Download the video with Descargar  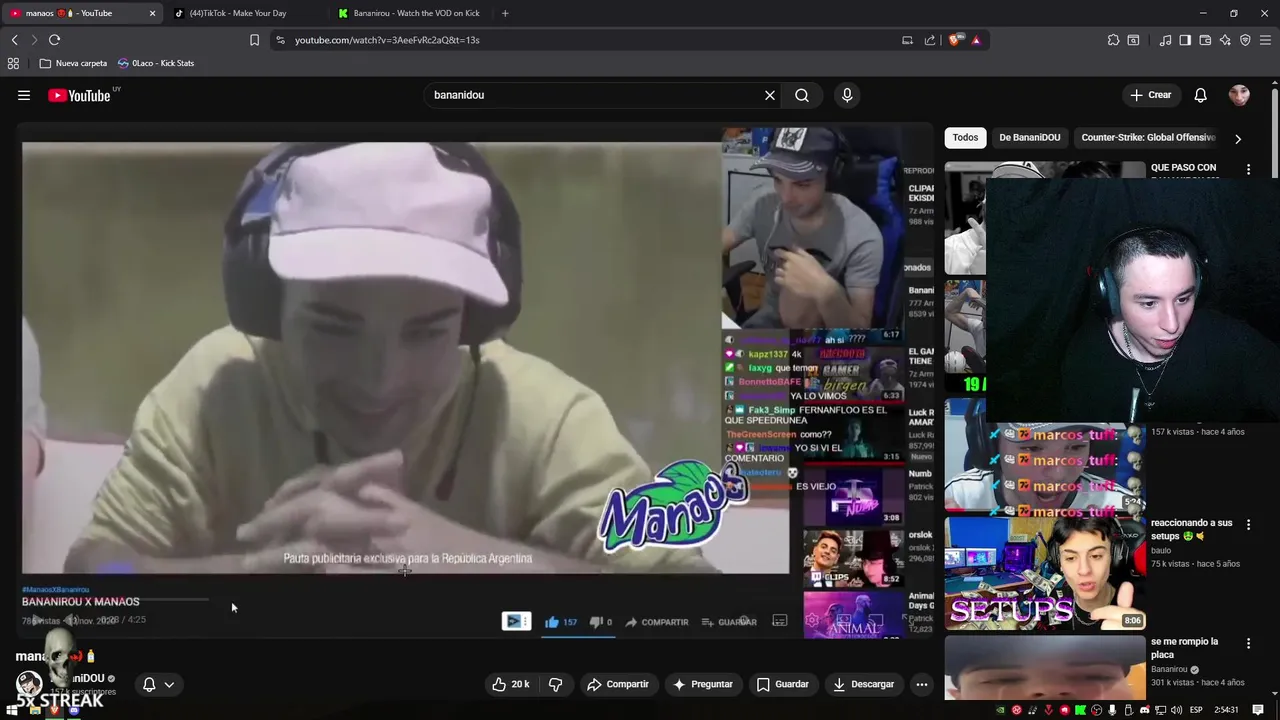tap(863, 684)
